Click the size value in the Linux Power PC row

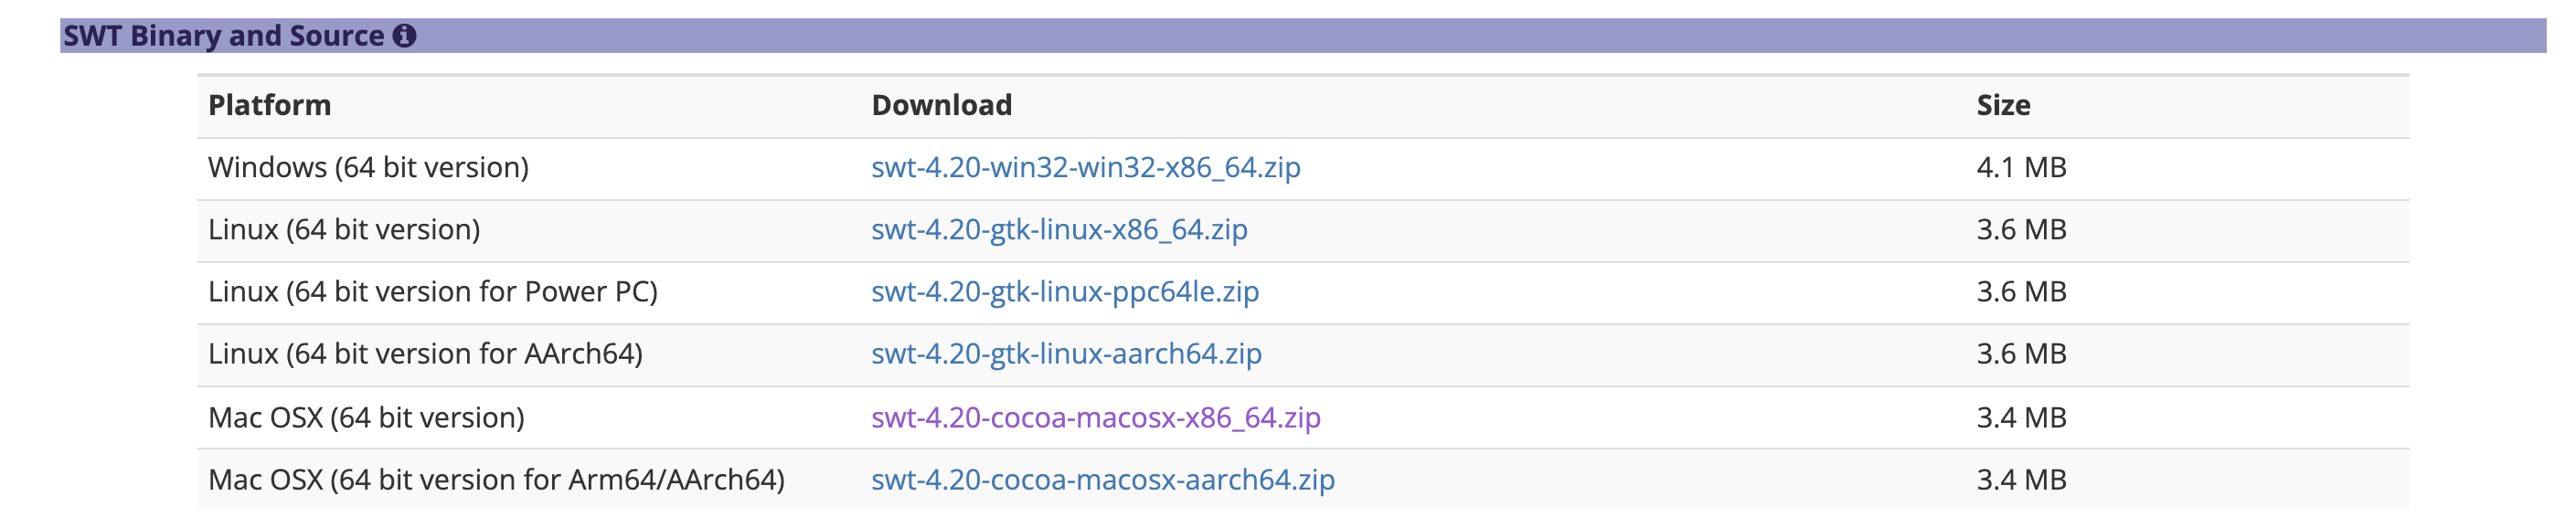pos(2020,291)
